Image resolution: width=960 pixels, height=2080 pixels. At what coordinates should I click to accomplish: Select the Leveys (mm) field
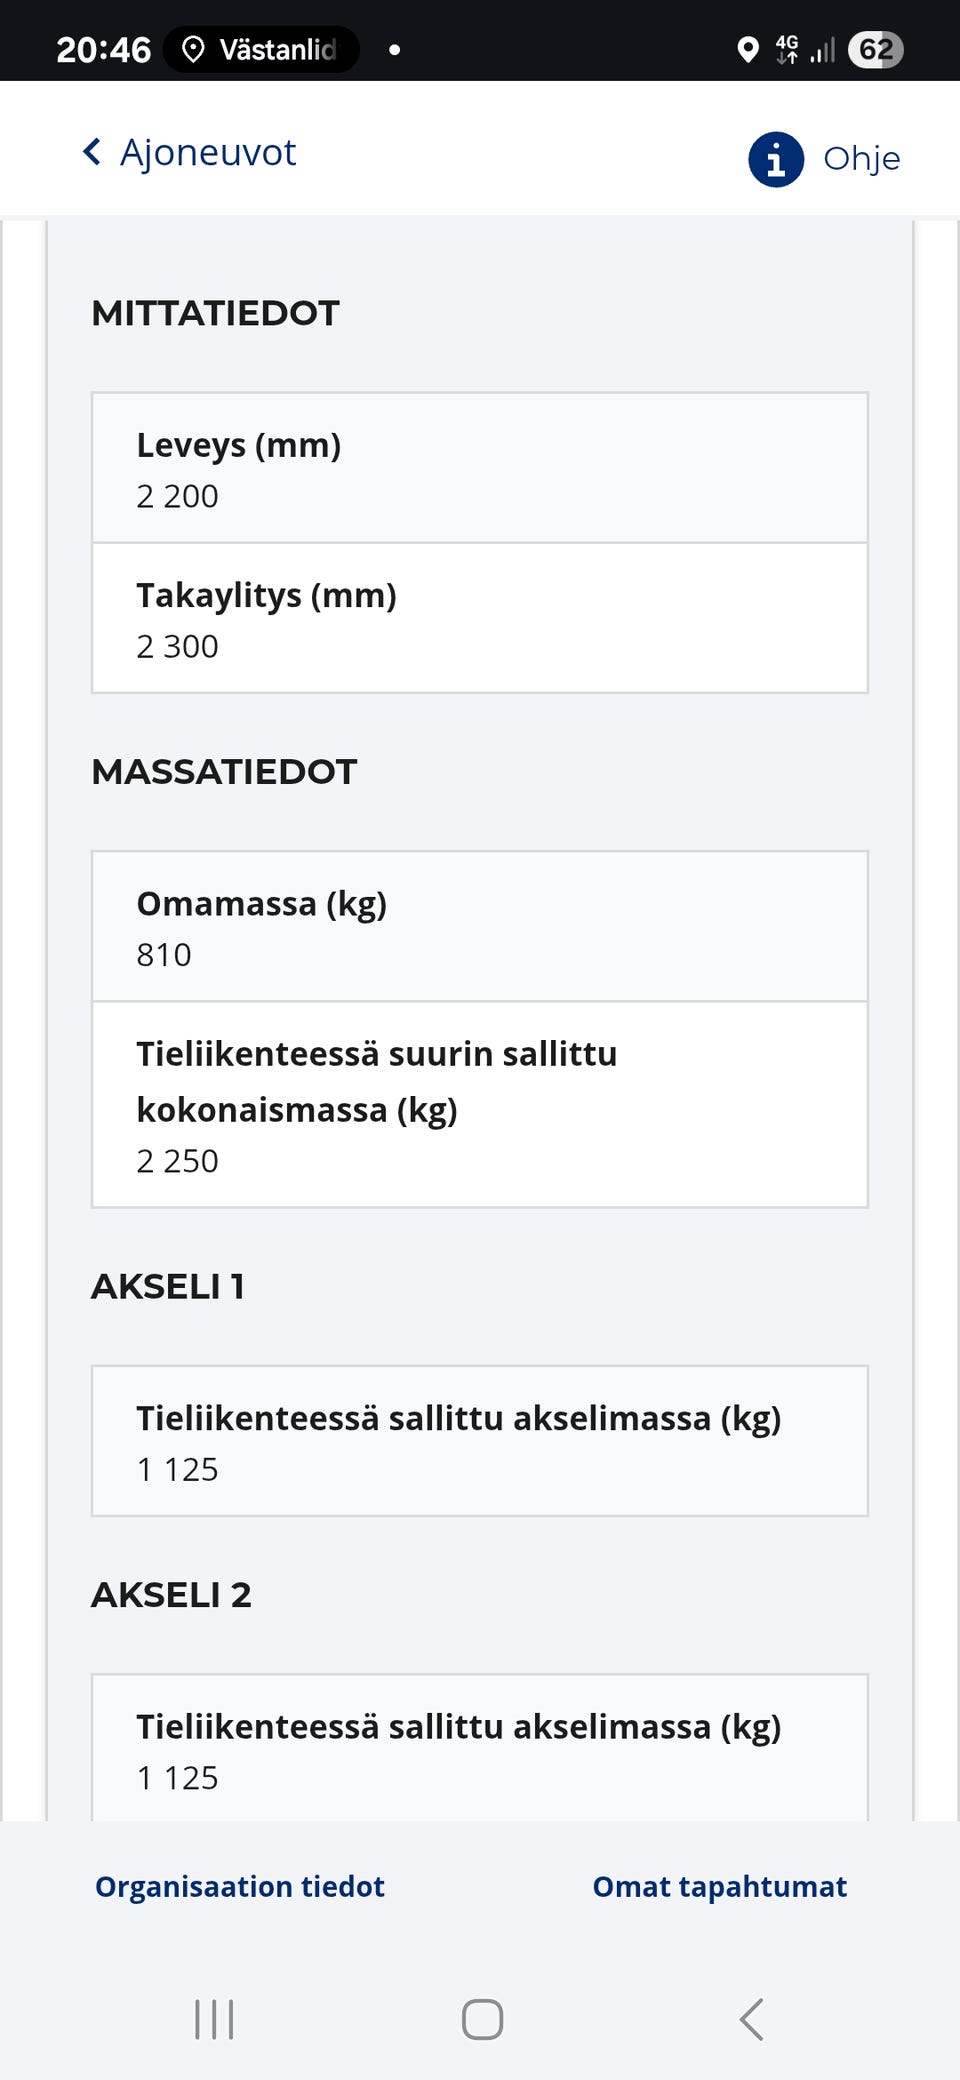click(x=480, y=467)
